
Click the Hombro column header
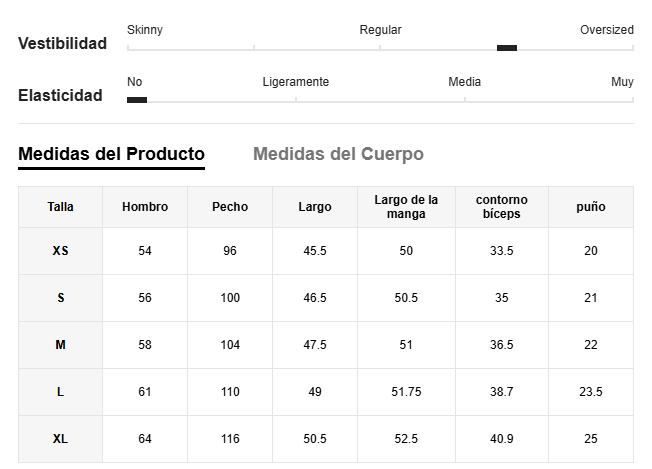point(145,207)
